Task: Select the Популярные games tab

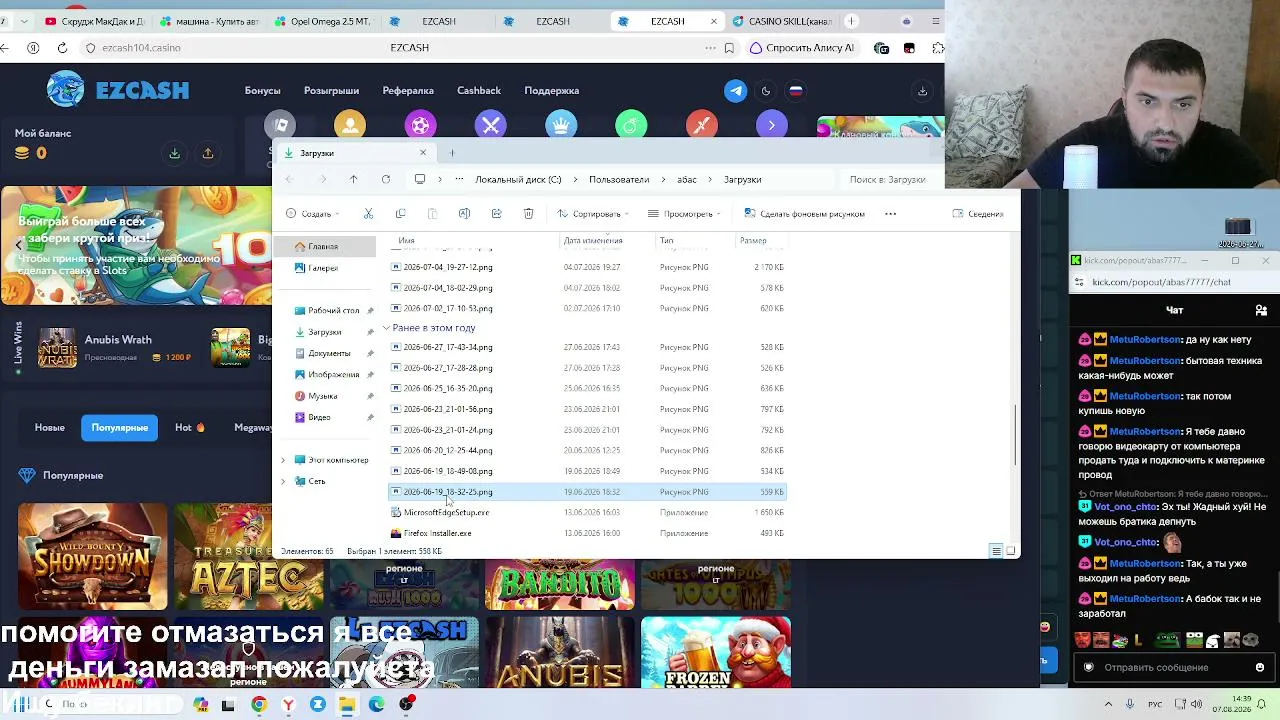Action: [120, 428]
